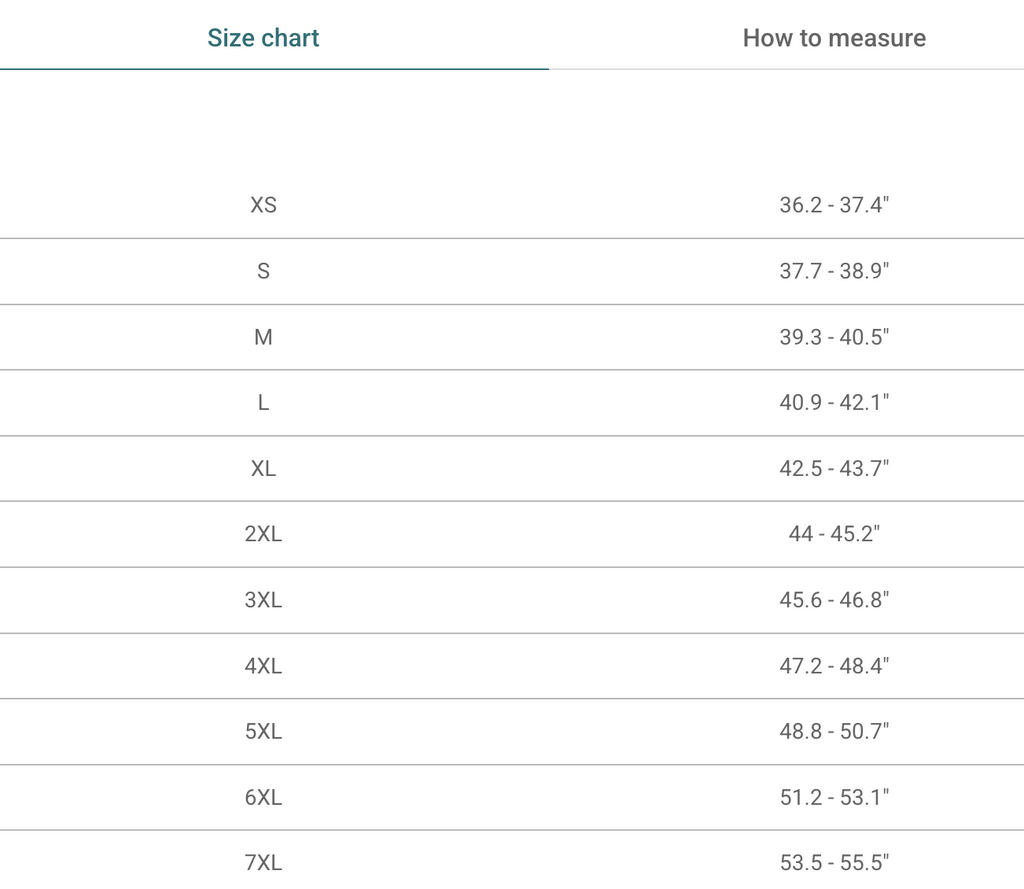This screenshot has height=889, width=1024.
Task: Click the 5XL size label
Action: [x=263, y=732]
